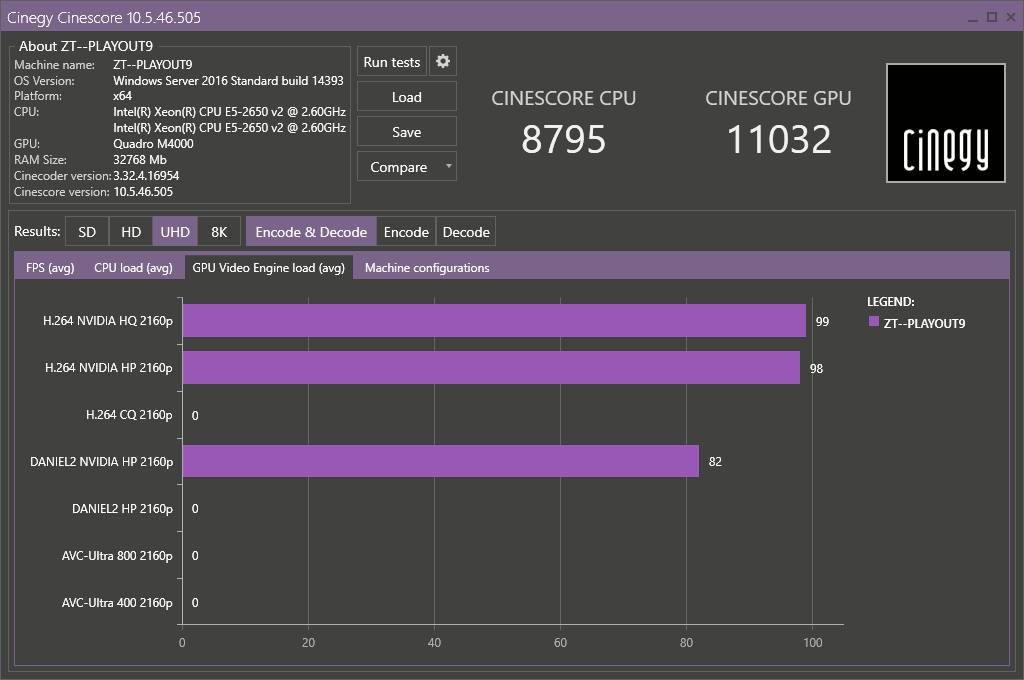The image size is (1024, 680).
Task: Minimize the Cinescore window
Action: 973,18
